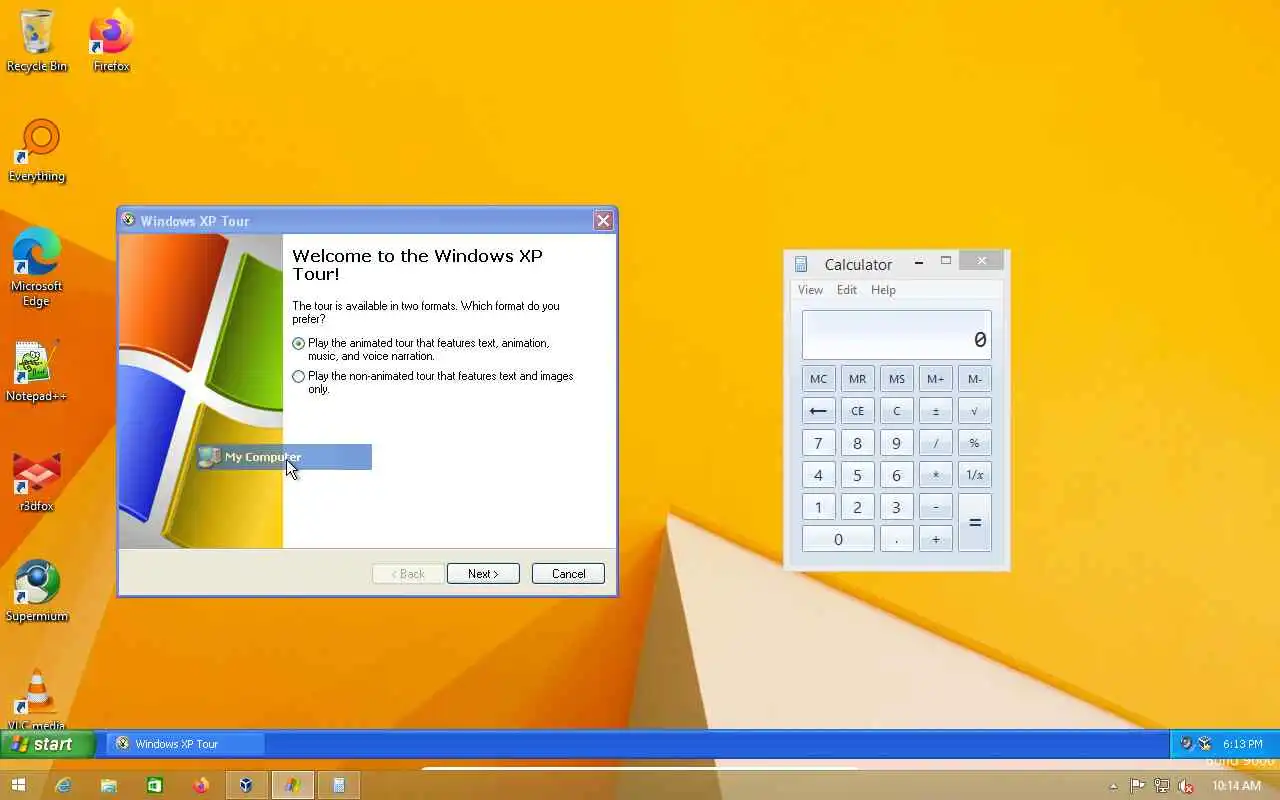Open the Calculator View menu
This screenshot has height=800, width=1280.
[x=810, y=290]
